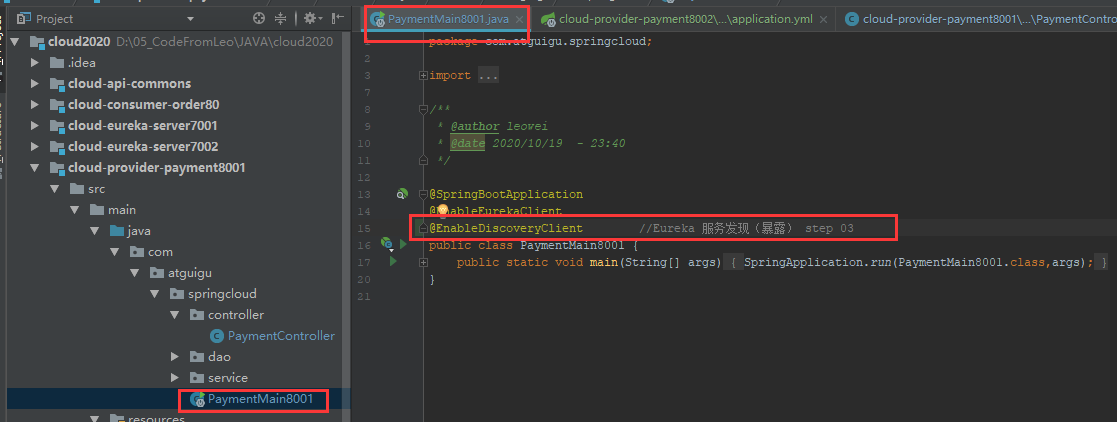Collapse the cloud-provider-payment8001 module
This screenshot has width=1117, height=422.
[x=35, y=168]
